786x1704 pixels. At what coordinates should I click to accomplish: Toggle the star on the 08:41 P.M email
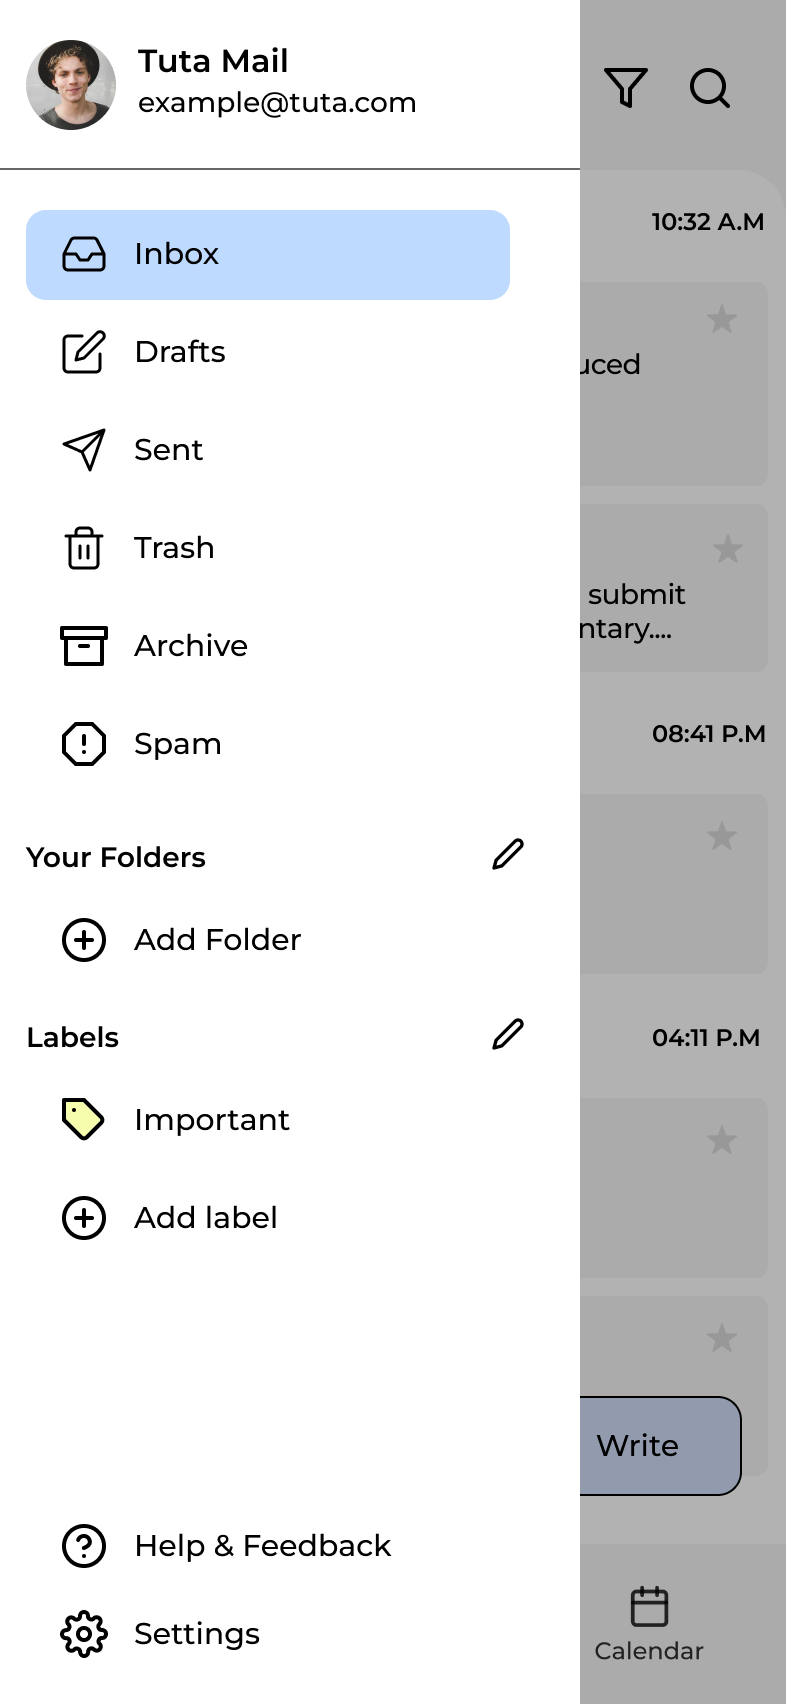tap(722, 836)
